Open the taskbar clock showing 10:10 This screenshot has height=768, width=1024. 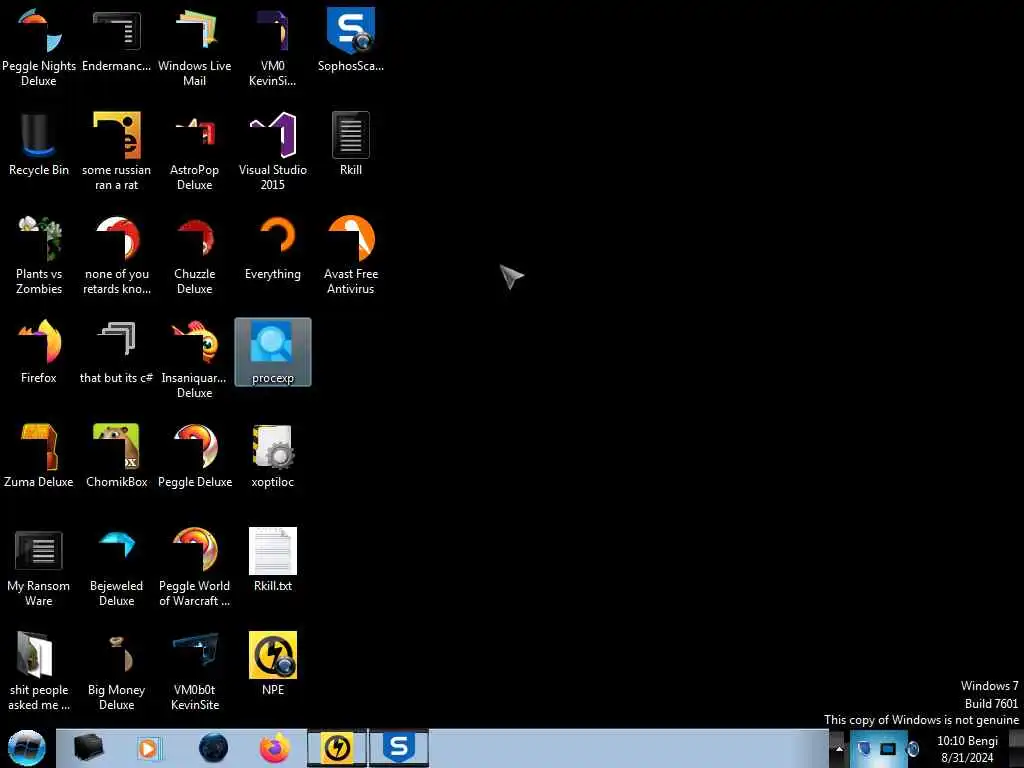tap(967, 749)
